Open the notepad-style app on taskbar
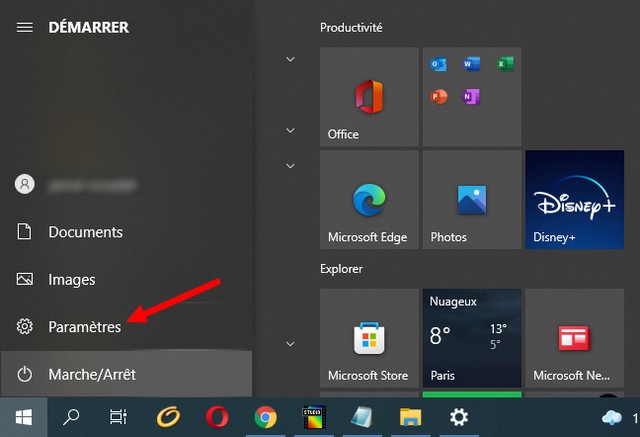Viewport: 640px width, 437px height. click(x=362, y=417)
